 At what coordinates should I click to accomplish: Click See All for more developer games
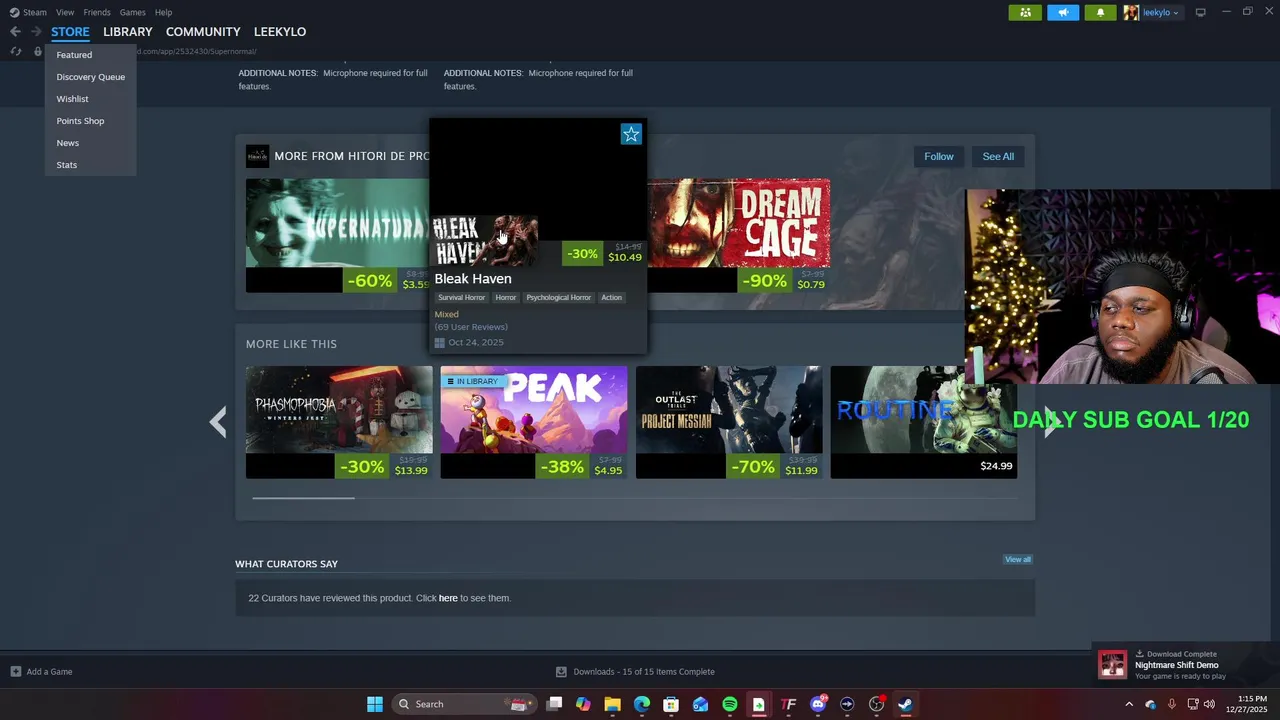pyautogui.click(x=998, y=156)
